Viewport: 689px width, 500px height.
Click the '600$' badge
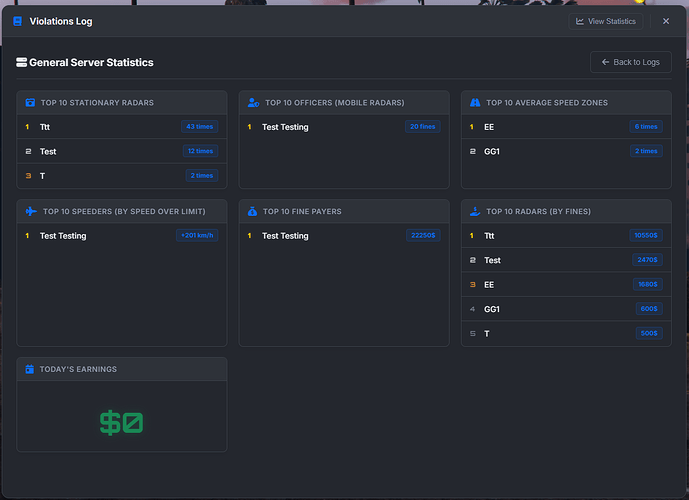(x=649, y=309)
